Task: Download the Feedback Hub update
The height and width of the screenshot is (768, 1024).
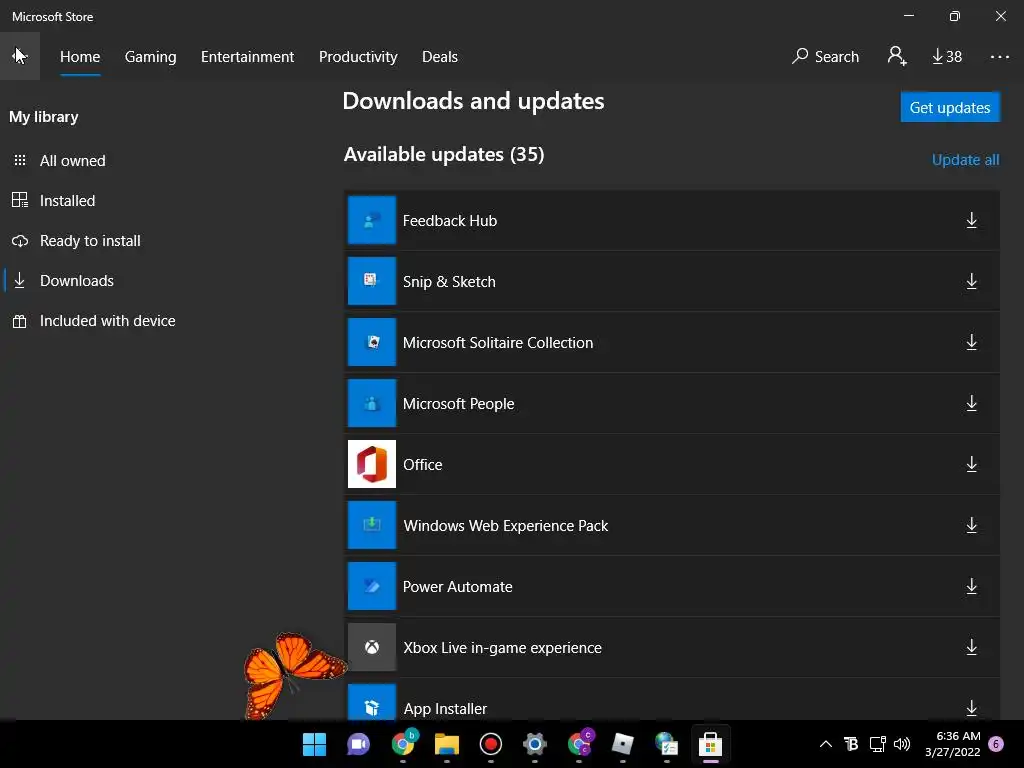Action: (971, 221)
